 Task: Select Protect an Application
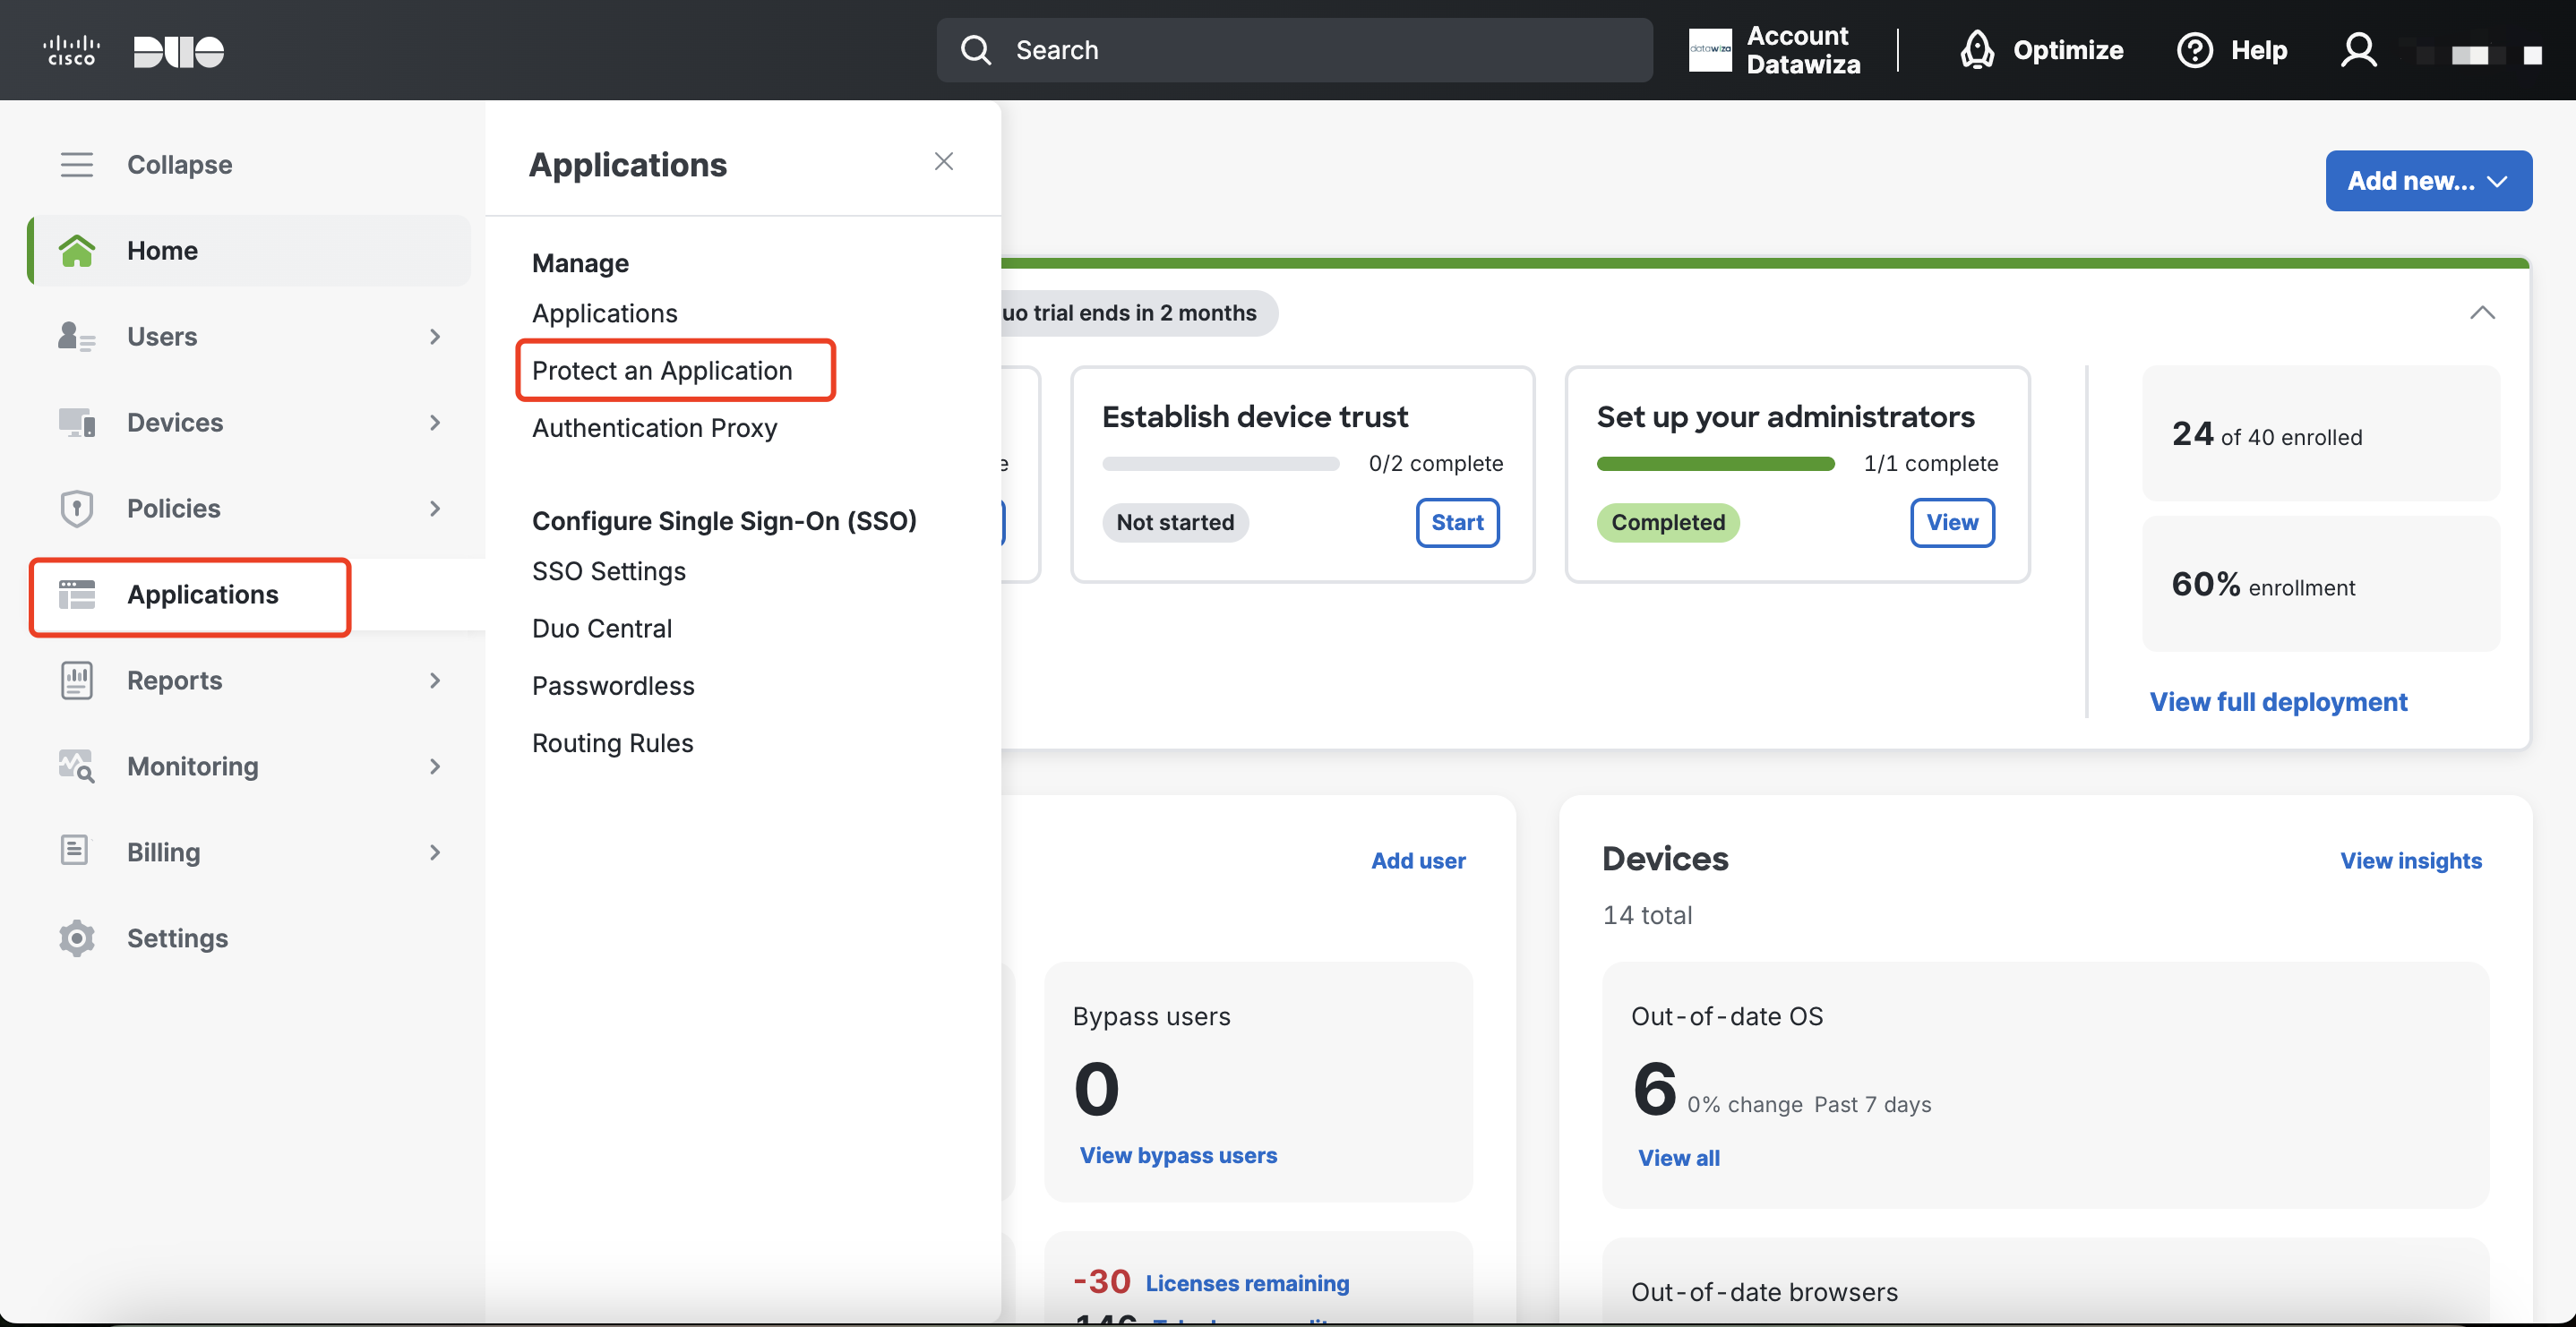pos(662,370)
